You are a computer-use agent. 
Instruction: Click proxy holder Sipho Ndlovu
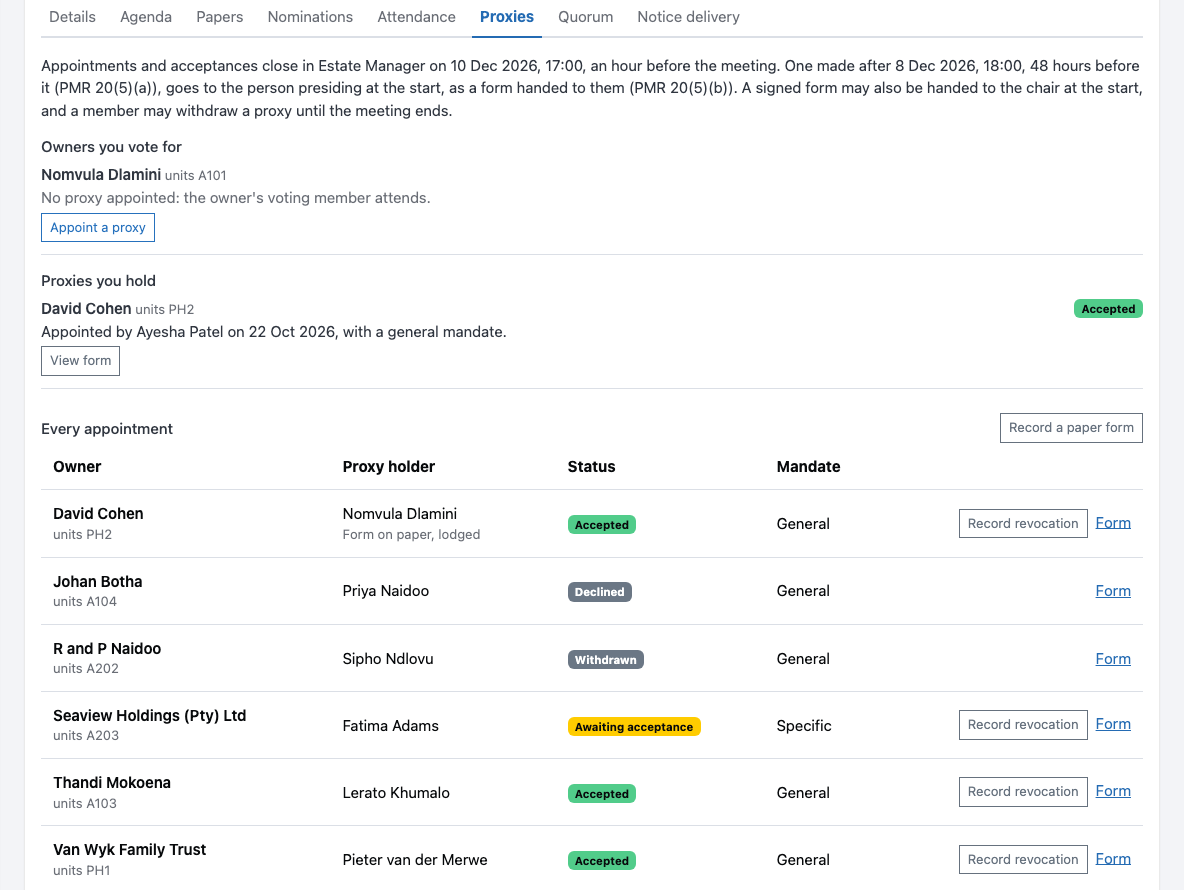point(388,659)
